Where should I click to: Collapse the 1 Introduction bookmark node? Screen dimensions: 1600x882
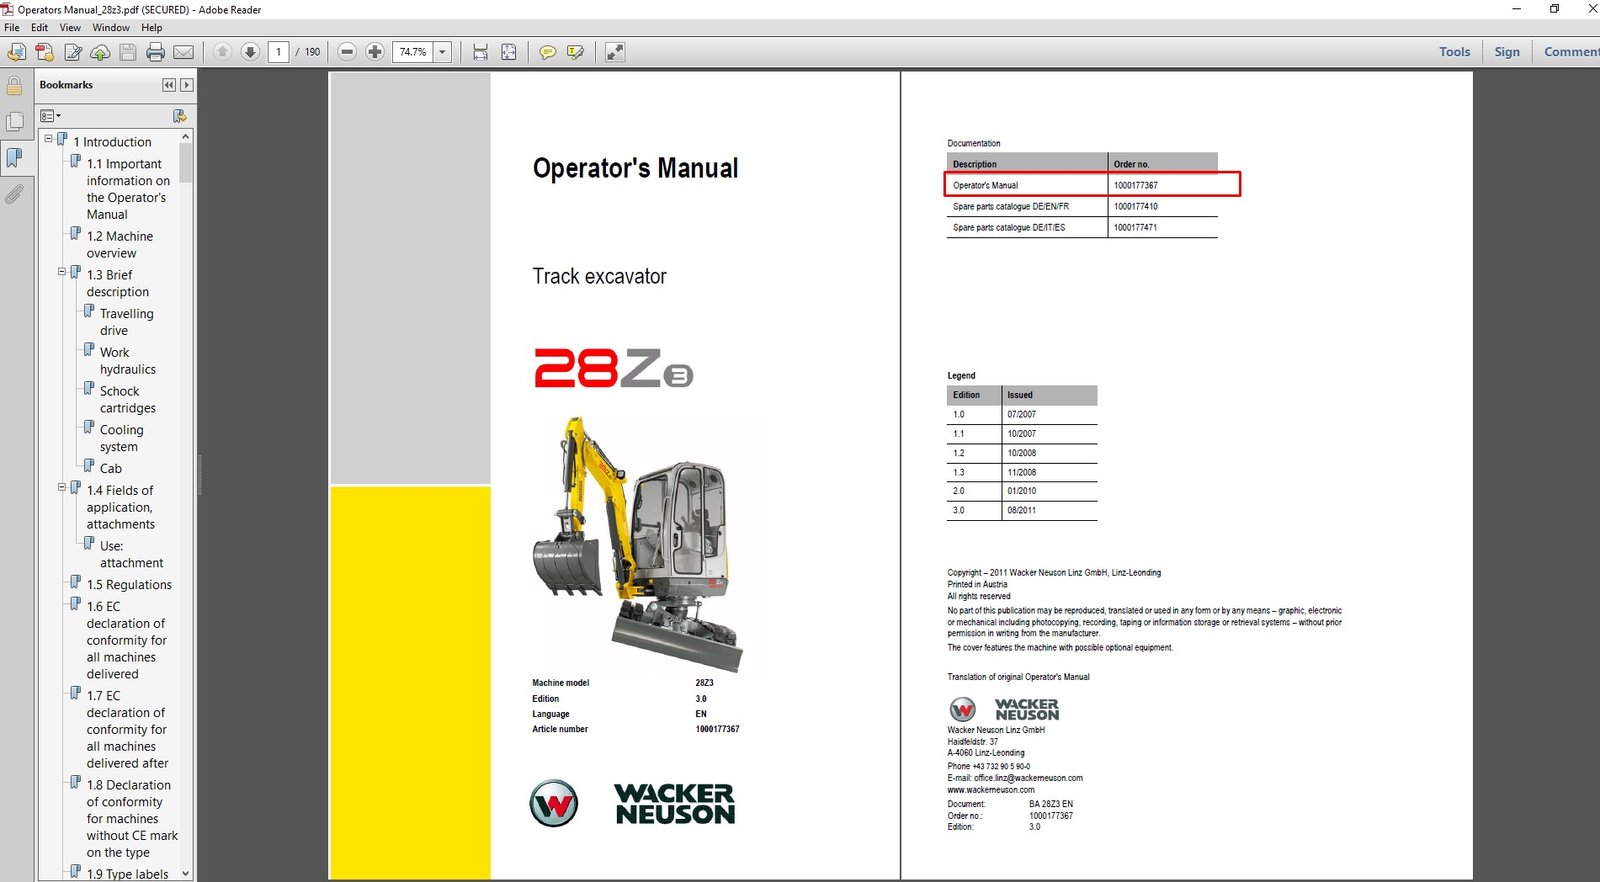pyautogui.click(x=48, y=139)
